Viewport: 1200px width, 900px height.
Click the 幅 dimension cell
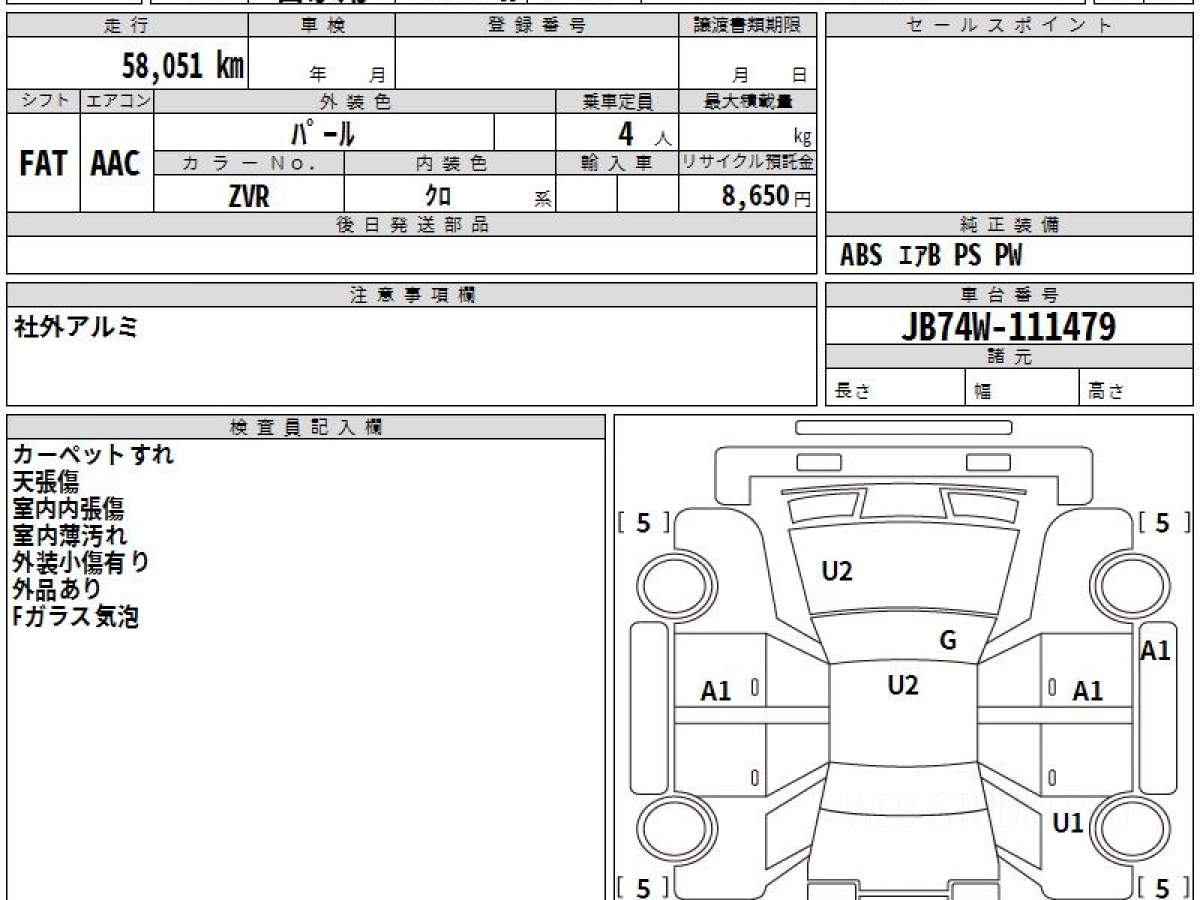(x=1022, y=388)
